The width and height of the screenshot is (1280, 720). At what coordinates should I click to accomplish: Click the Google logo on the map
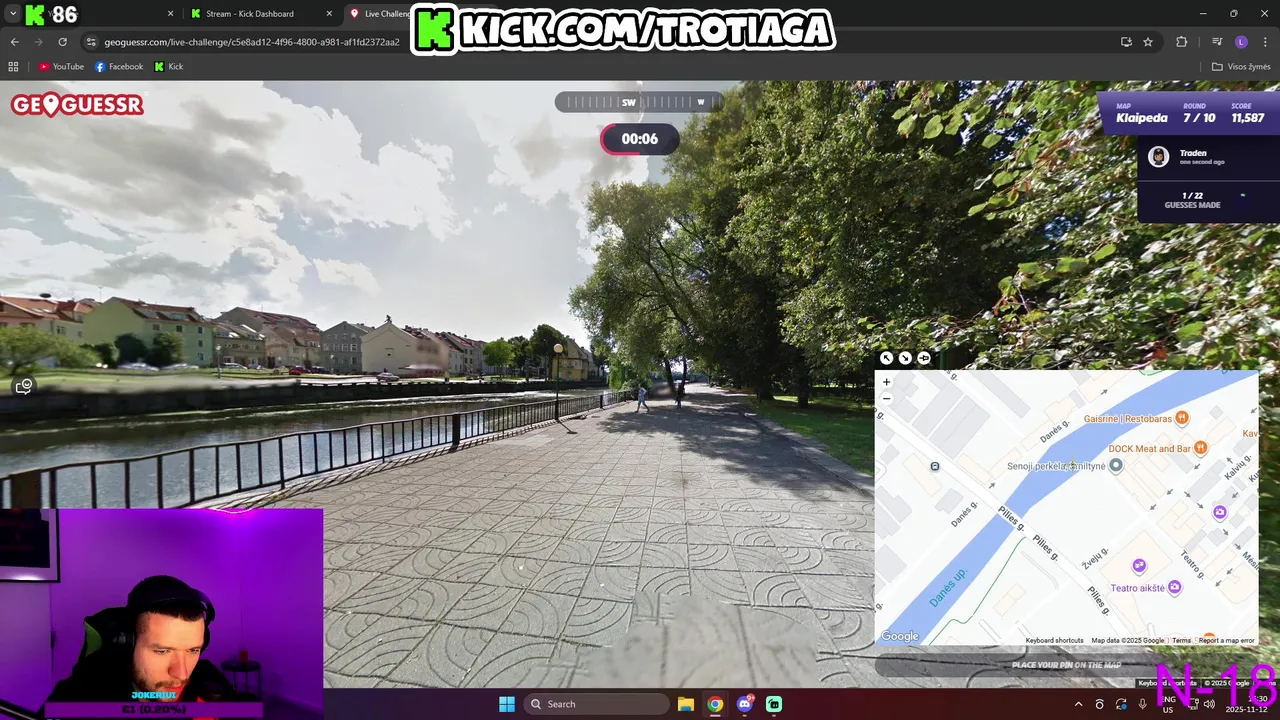click(x=900, y=636)
